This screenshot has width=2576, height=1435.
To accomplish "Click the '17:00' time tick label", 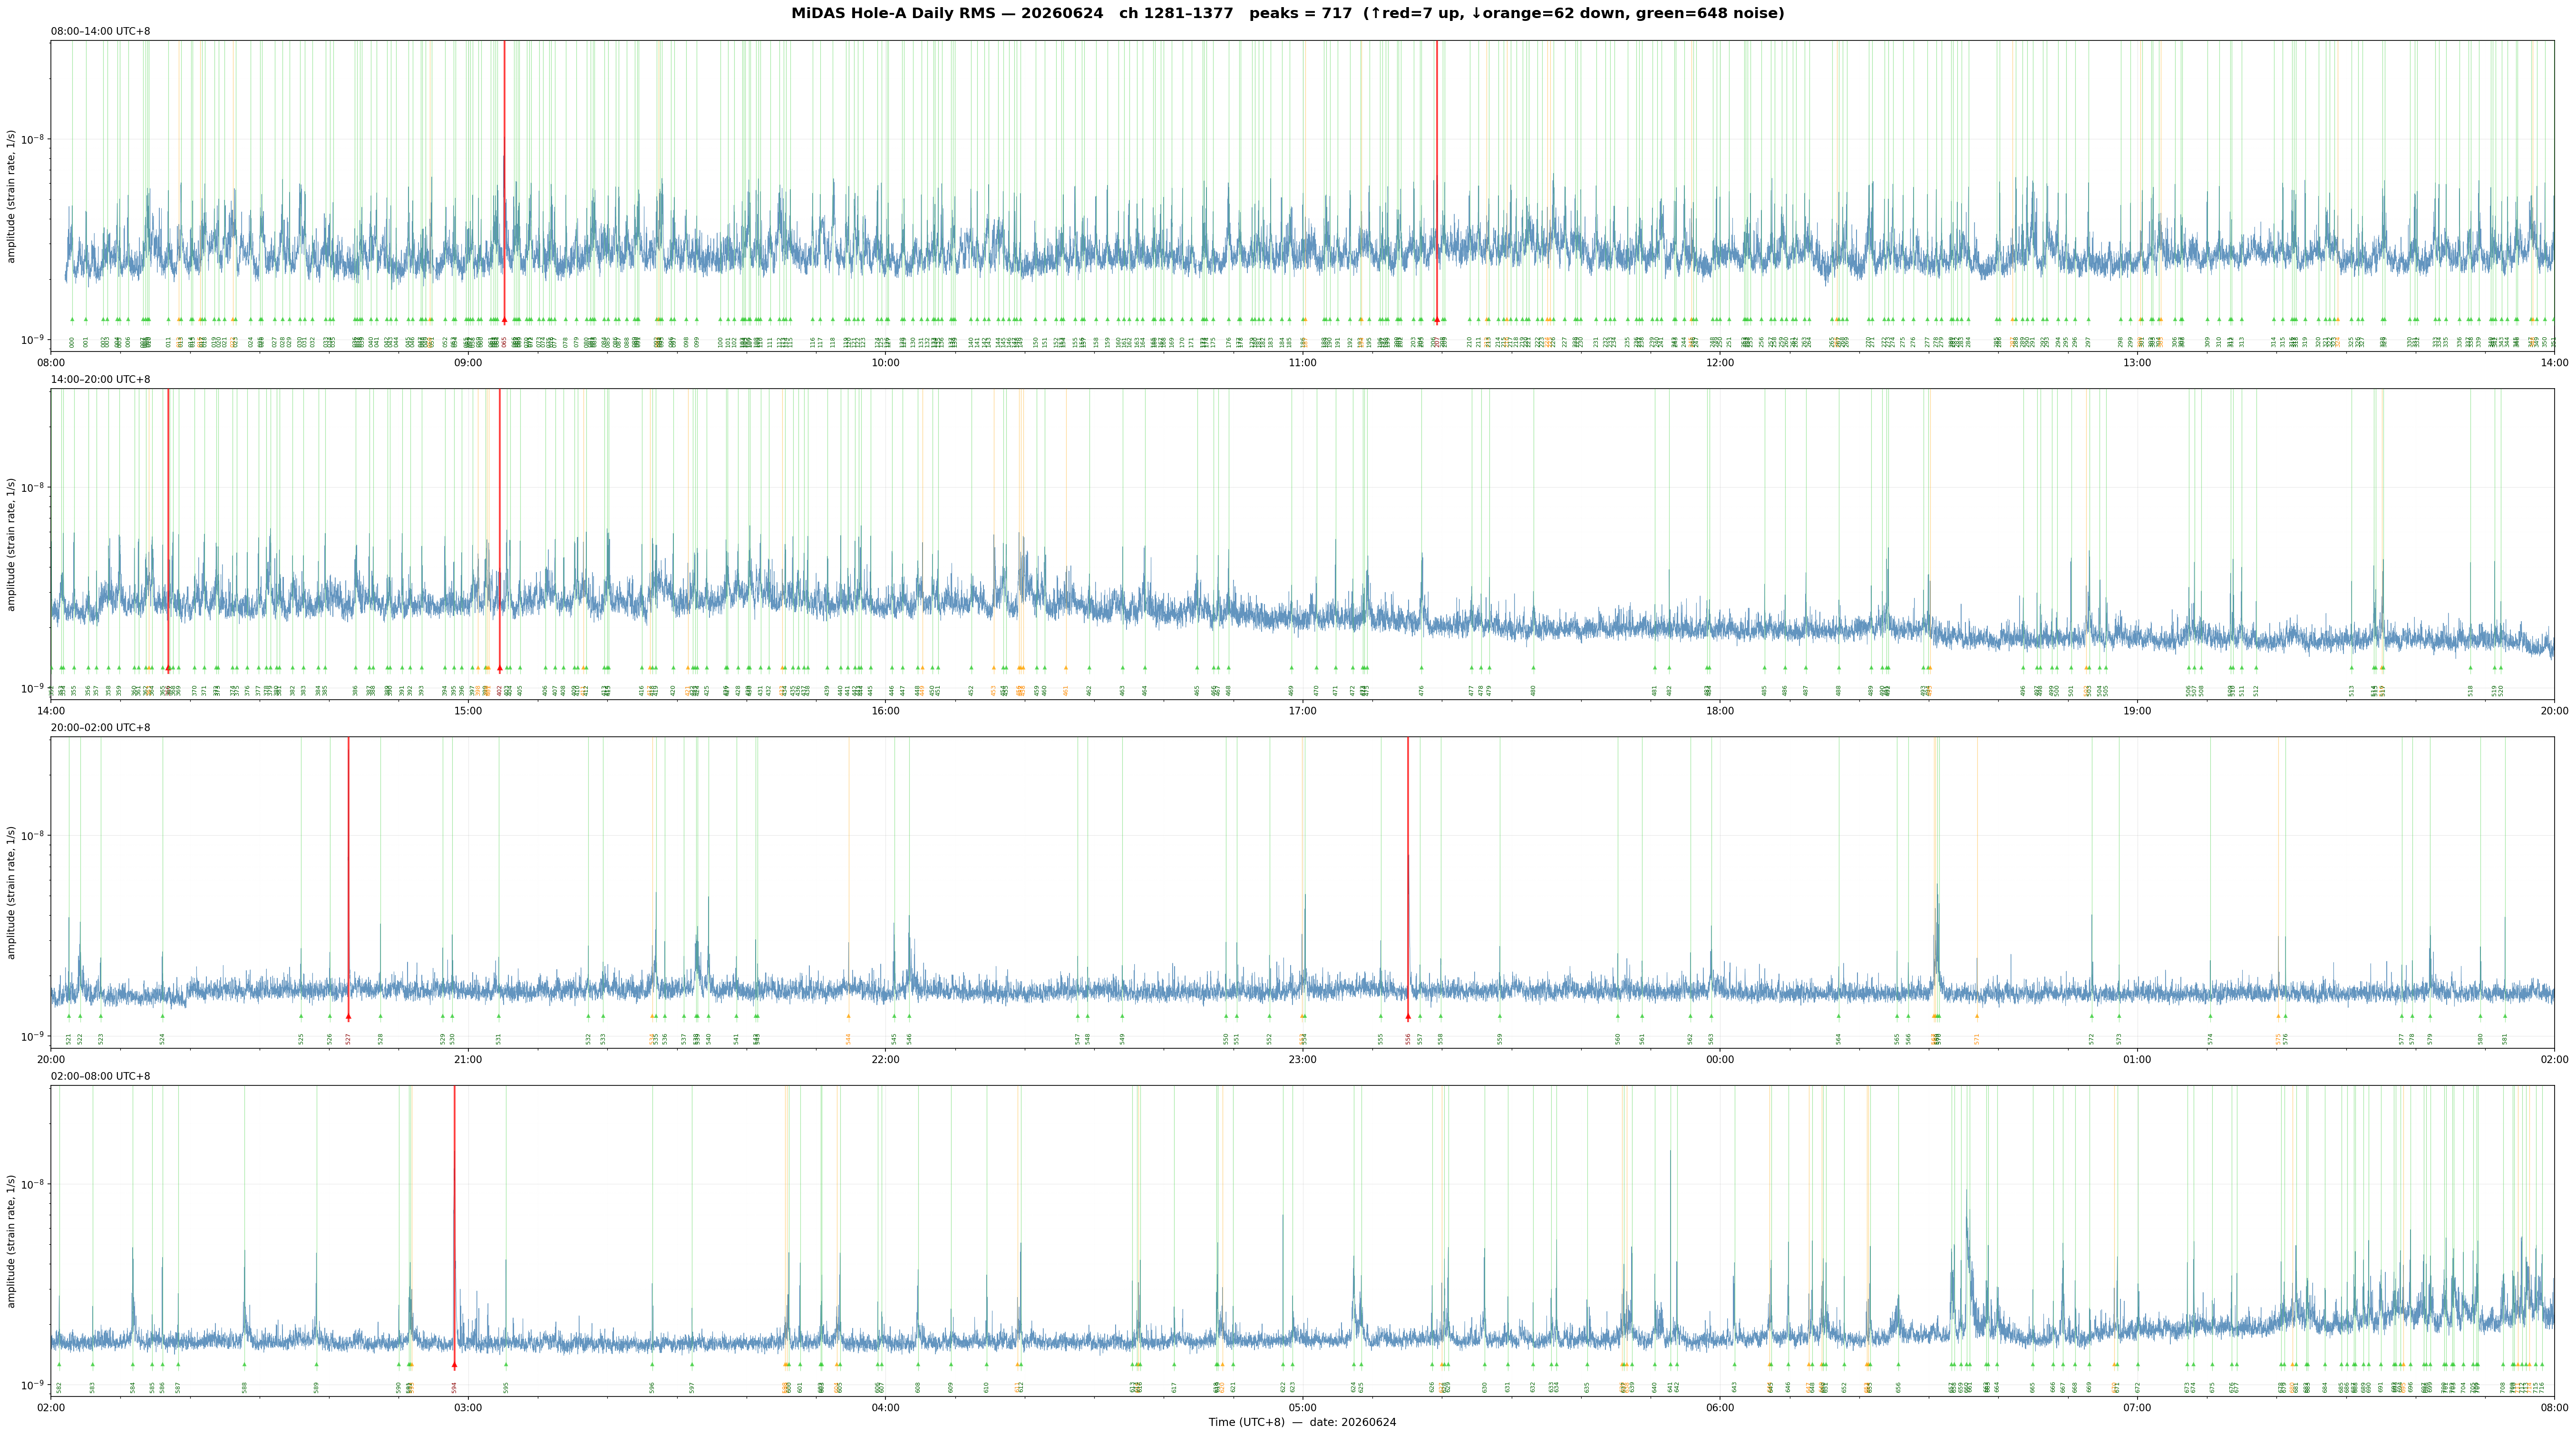I will click(1302, 710).
